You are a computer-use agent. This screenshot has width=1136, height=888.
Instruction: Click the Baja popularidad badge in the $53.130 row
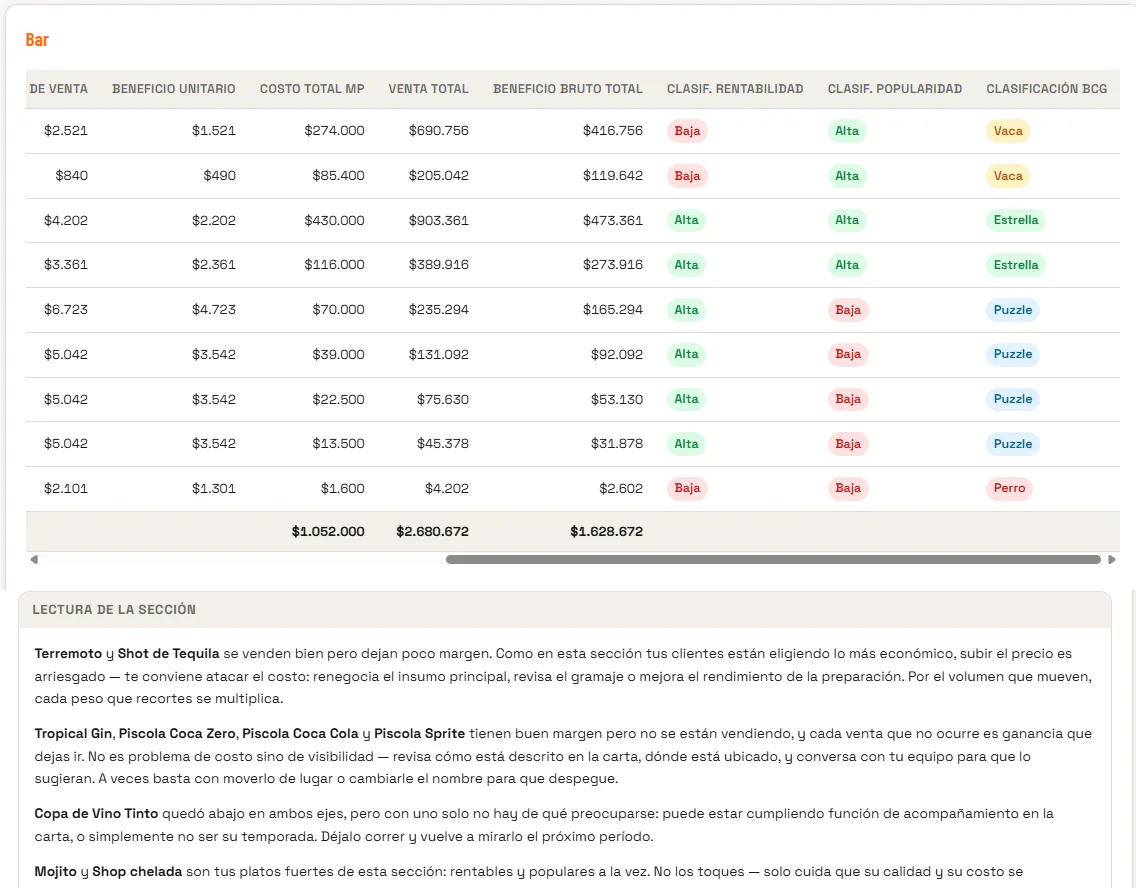pyautogui.click(x=848, y=399)
